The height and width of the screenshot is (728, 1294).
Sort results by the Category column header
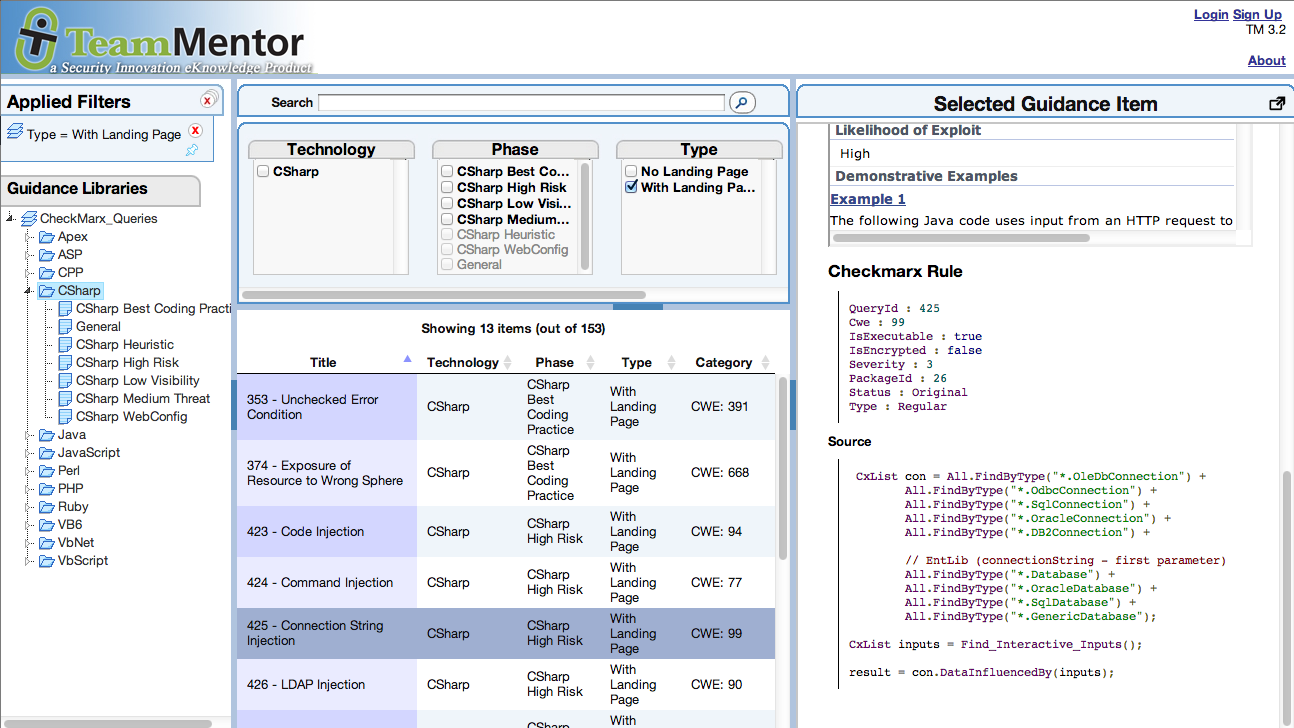(732, 362)
